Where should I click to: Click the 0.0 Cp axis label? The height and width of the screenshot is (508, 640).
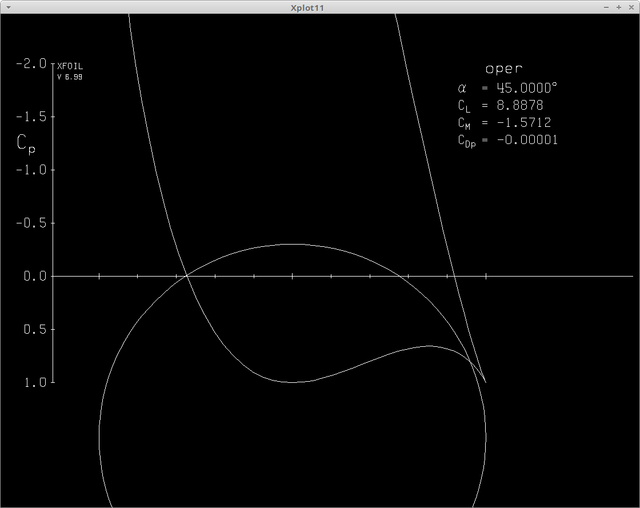click(x=35, y=277)
